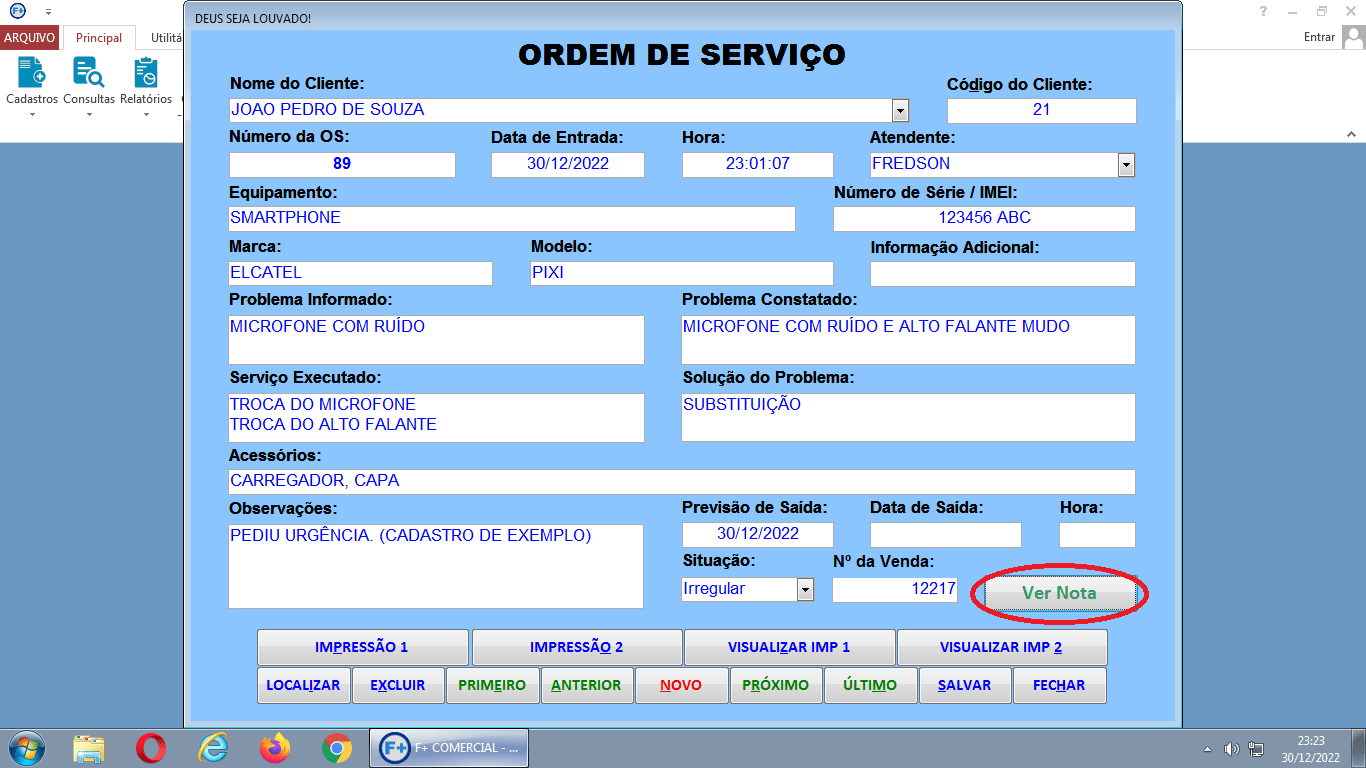Show hidden tray icons arrow
Viewport: 1366px width, 768px height.
[x=1207, y=749]
